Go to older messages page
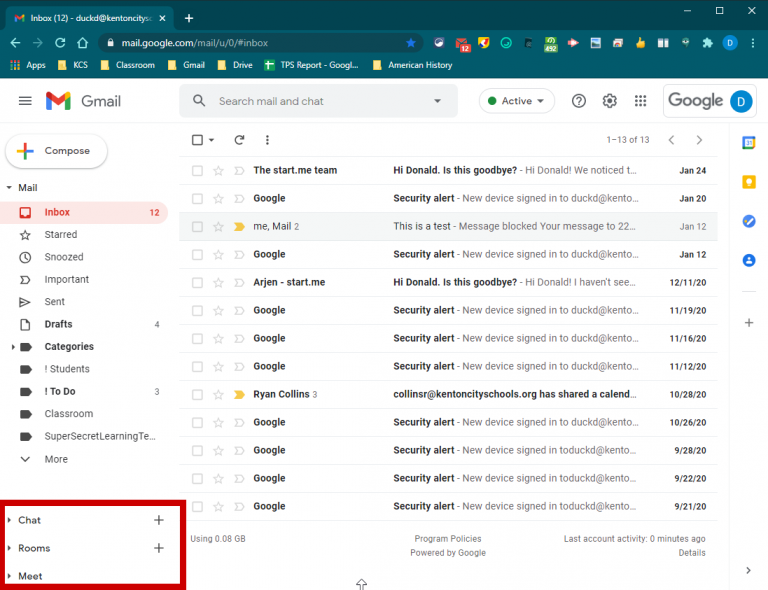 point(699,140)
